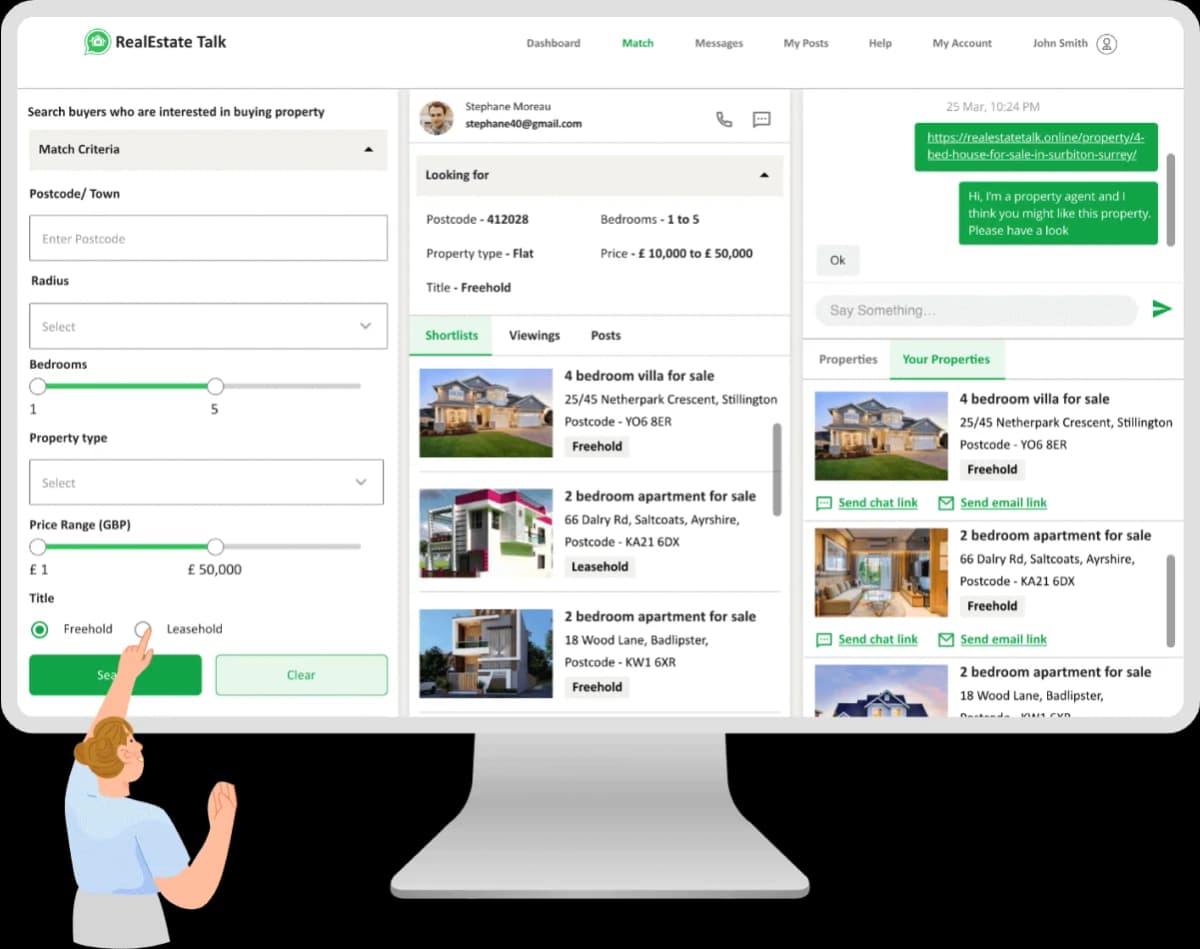This screenshot has width=1200, height=949.
Task: Click the phone call icon for Stephane Moreau
Action: tap(724, 119)
